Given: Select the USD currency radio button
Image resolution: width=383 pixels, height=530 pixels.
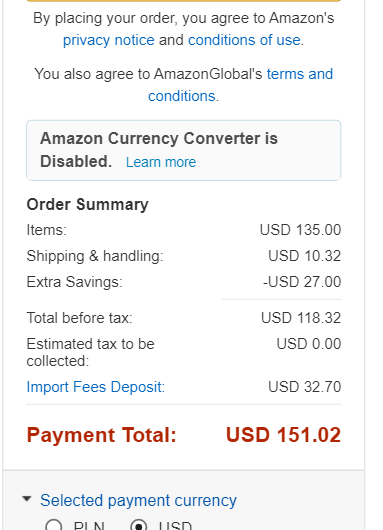Looking at the screenshot, I should [x=139, y=526].
